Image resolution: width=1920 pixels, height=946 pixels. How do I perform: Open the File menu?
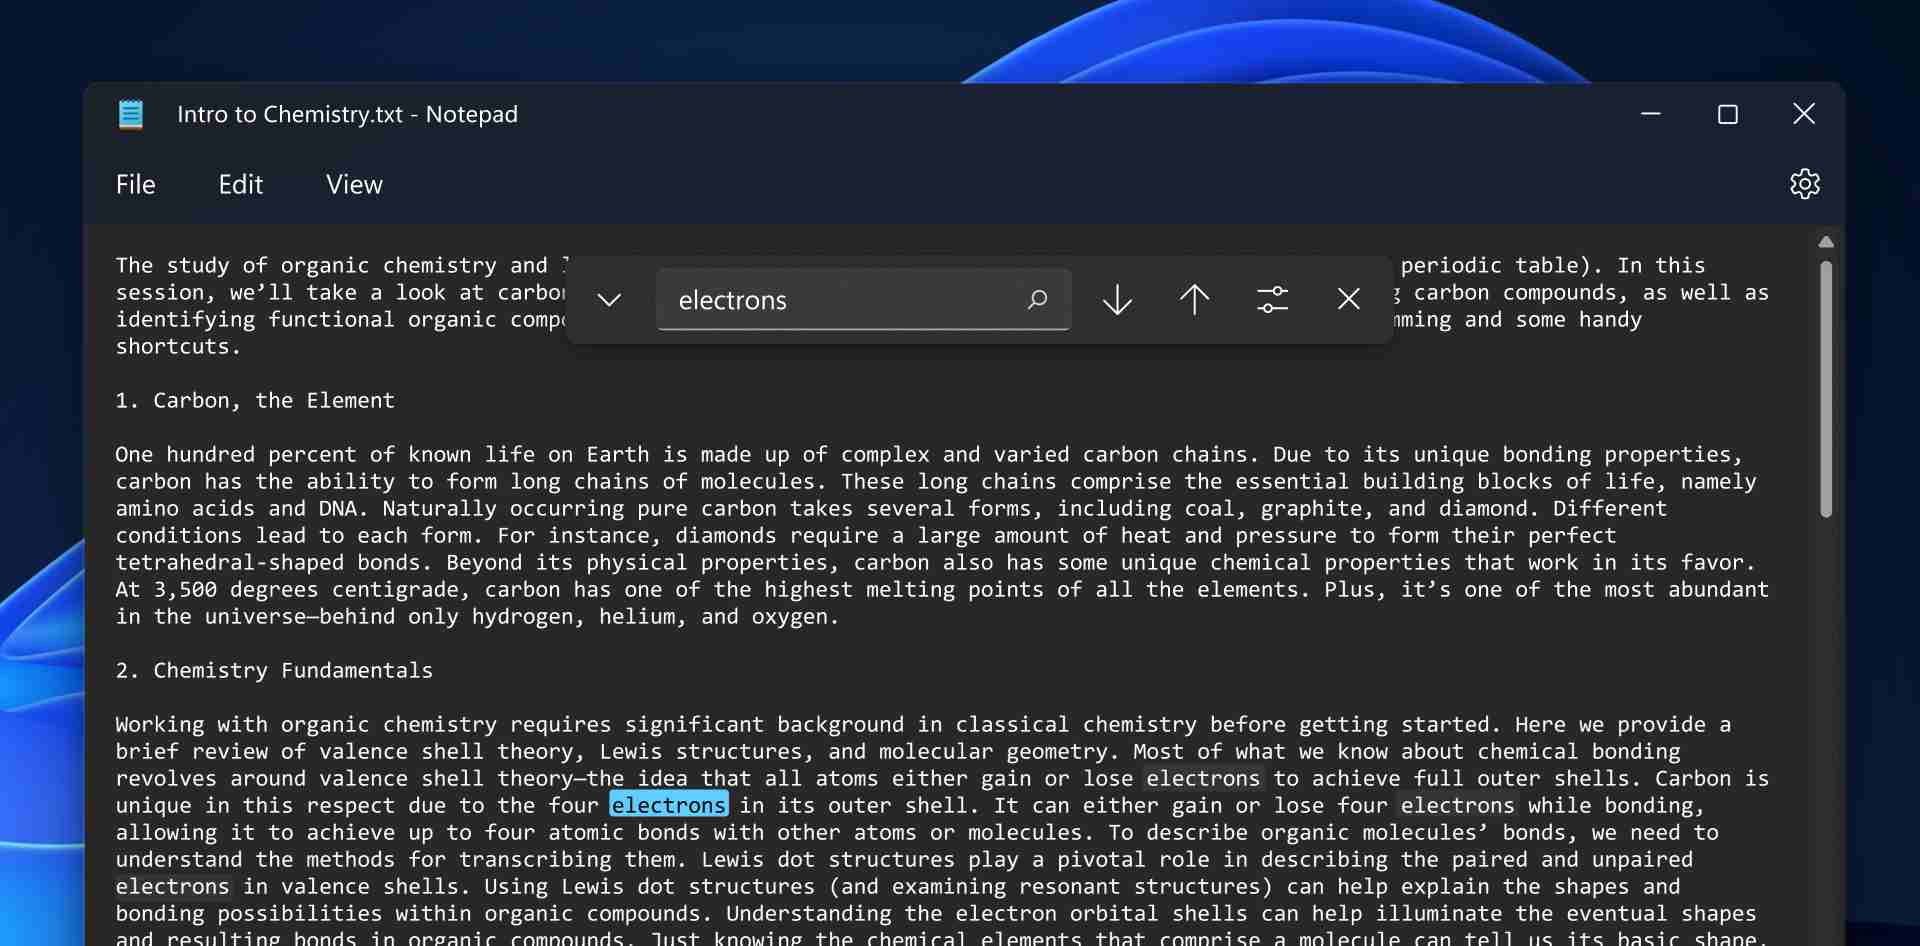[136, 184]
